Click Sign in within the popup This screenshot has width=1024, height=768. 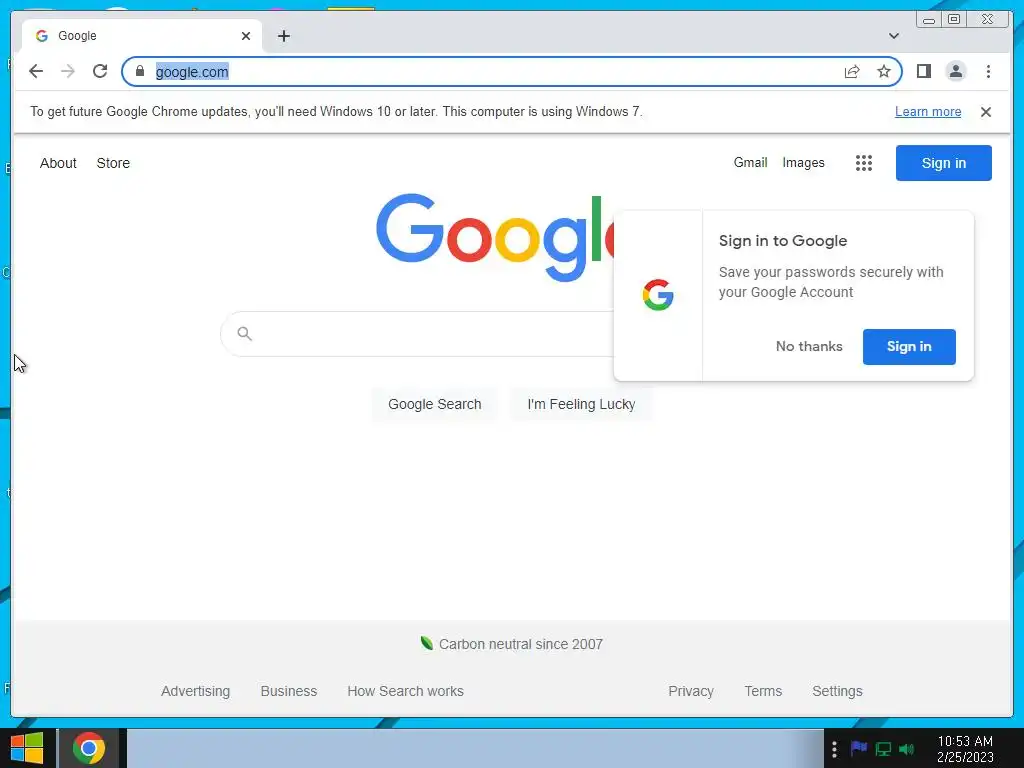(x=909, y=347)
